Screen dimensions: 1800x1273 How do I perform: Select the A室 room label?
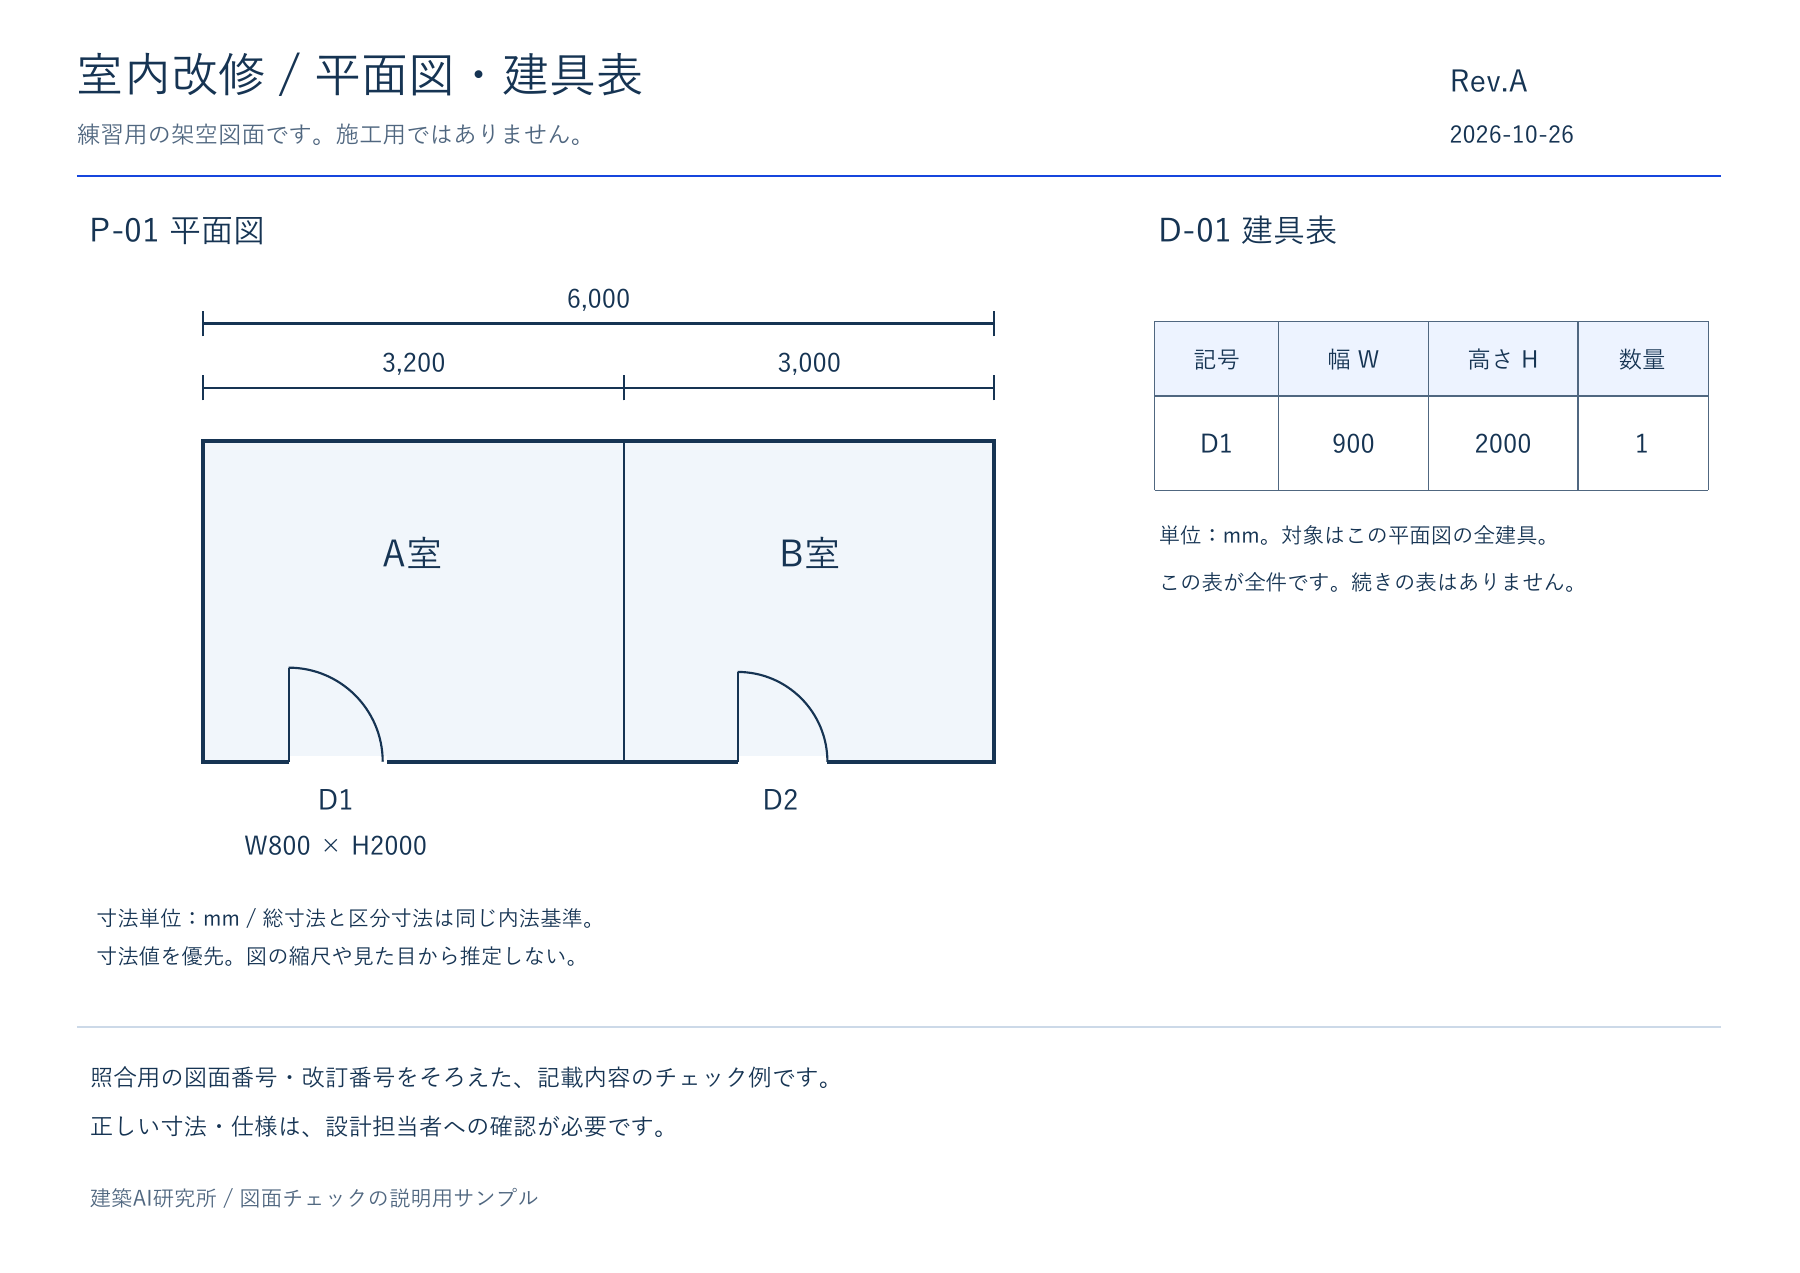412,553
